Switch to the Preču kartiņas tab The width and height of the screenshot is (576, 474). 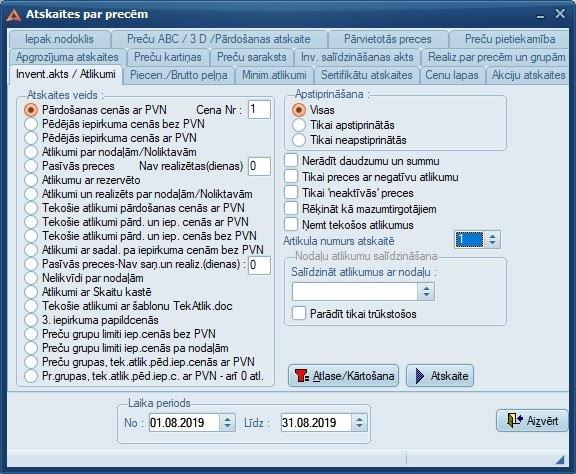point(168,57)
